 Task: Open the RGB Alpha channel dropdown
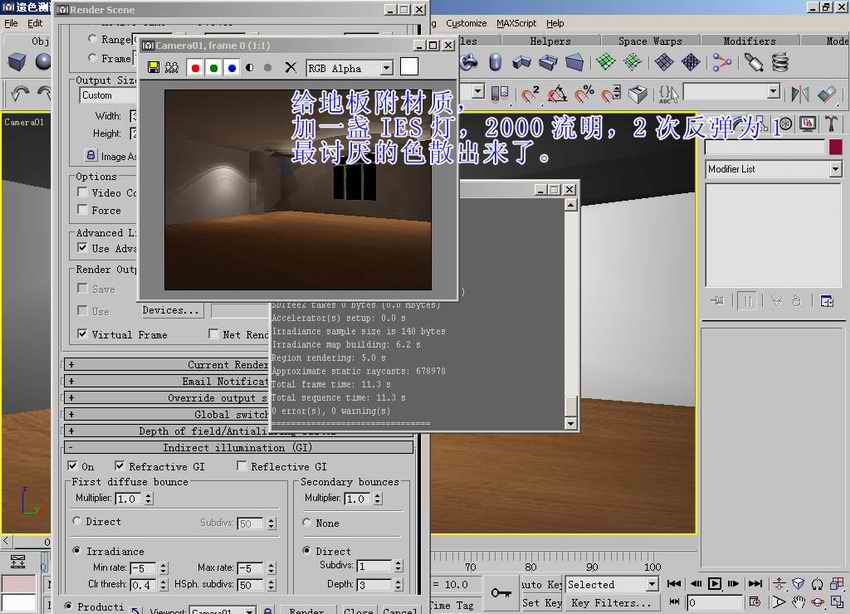pos(349,68)
